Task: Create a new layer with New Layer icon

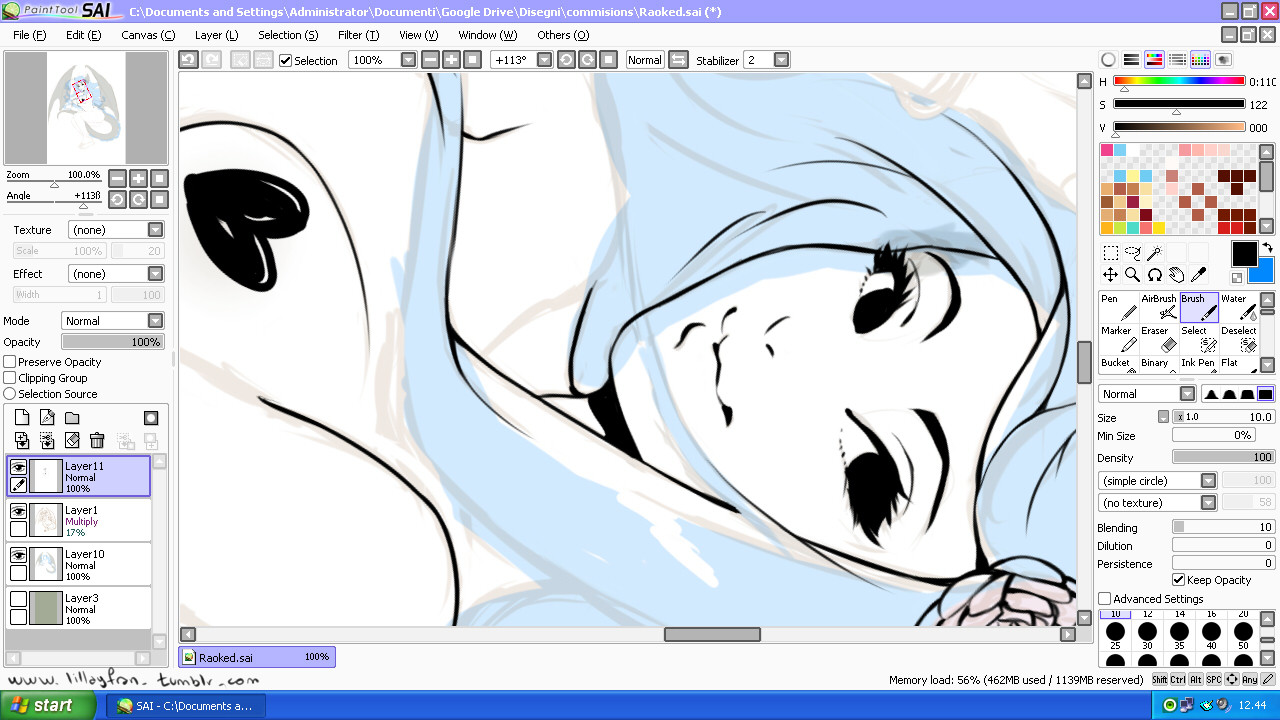Action: click(22, 418)
